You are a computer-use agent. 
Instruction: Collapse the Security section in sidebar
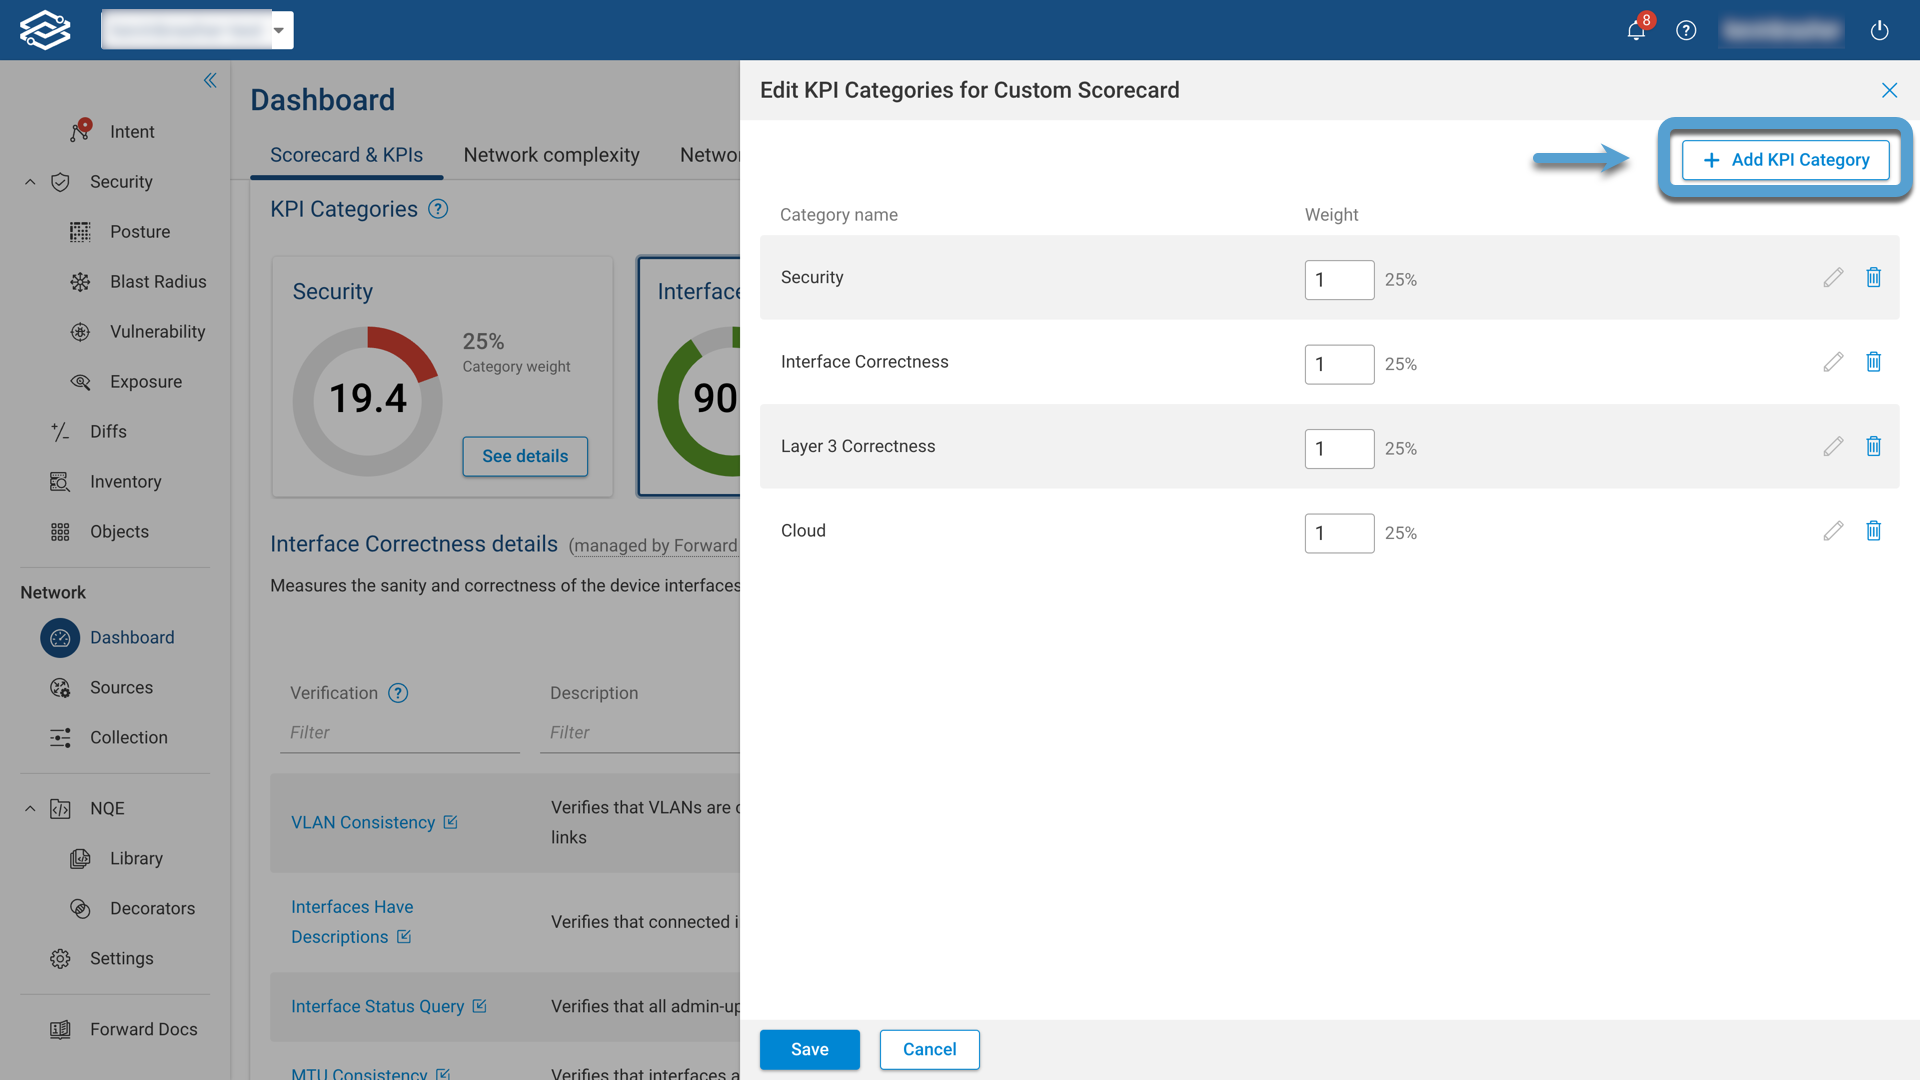coord(29,181)
